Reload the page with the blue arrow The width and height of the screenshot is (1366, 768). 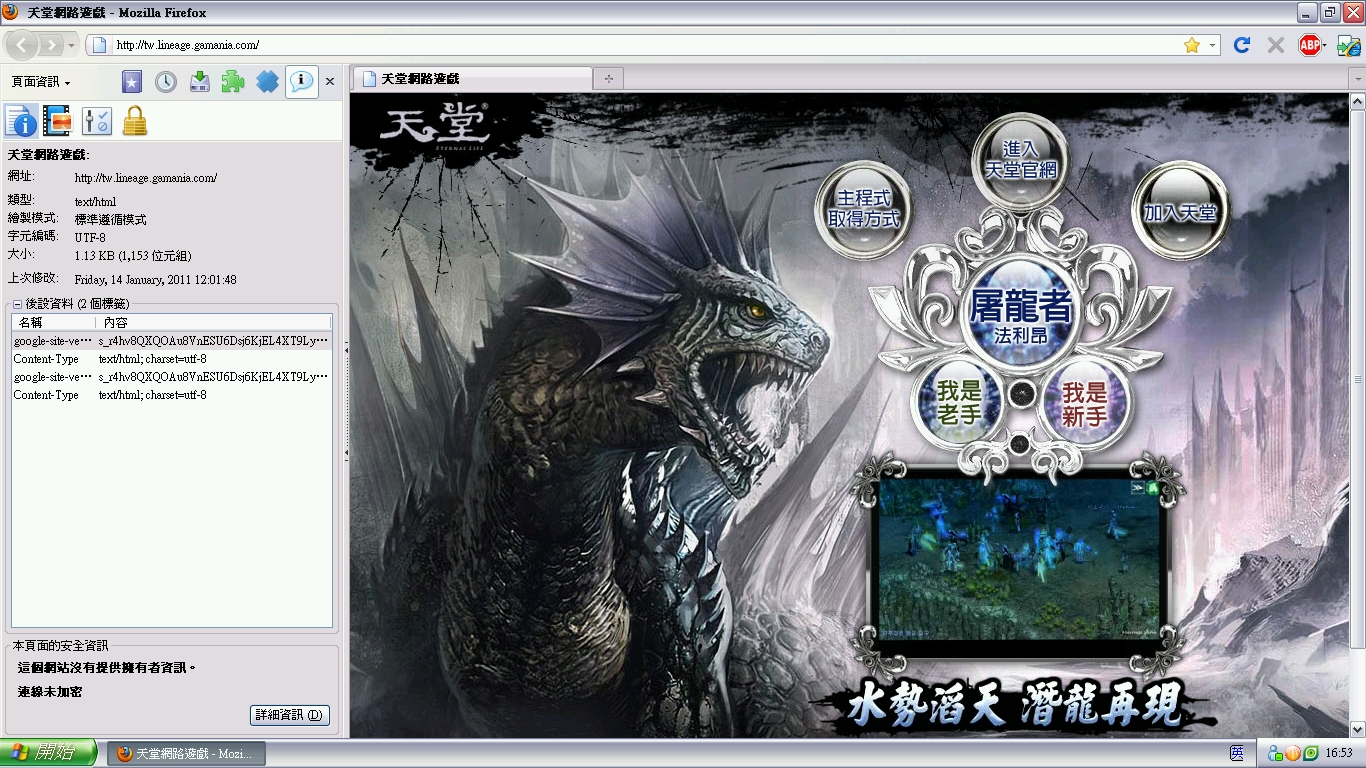pos(1242,45)
